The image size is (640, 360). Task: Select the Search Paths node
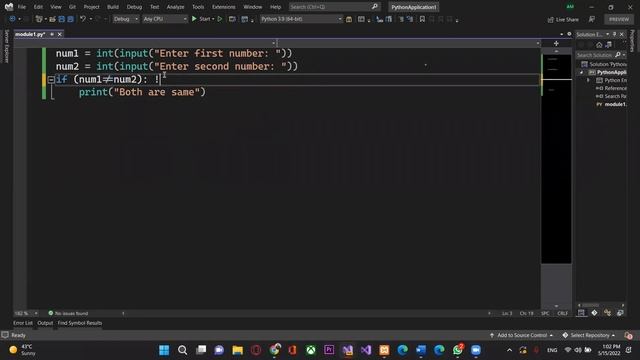[611, 96]
